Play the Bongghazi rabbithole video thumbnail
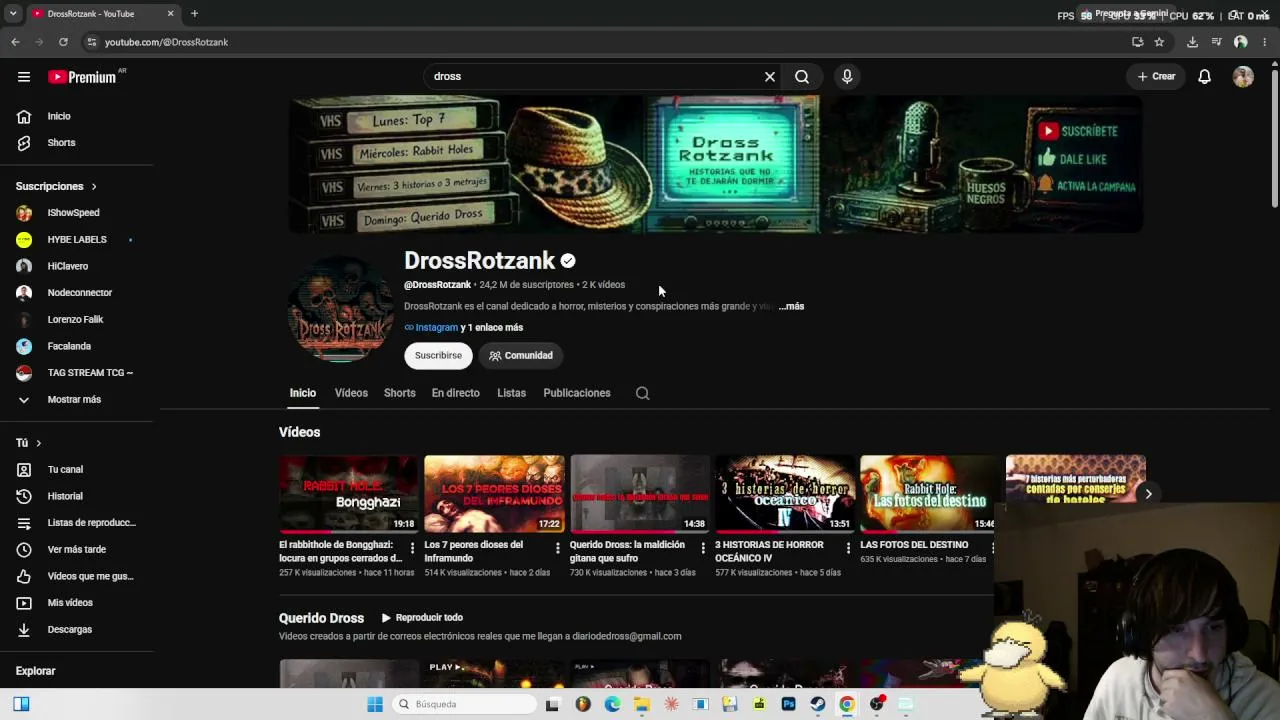The width and height of the screenshot is (1280, 720). (349, 494)
